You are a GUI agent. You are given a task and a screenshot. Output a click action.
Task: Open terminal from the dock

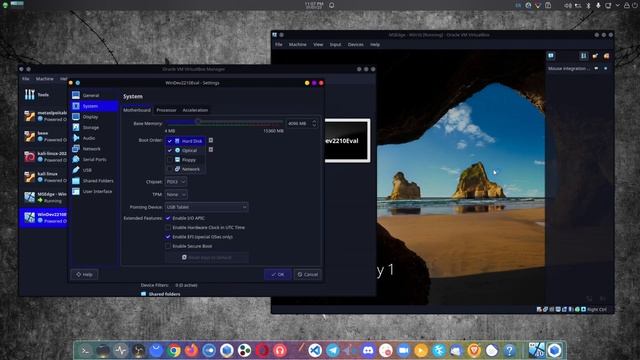point(85,350)
